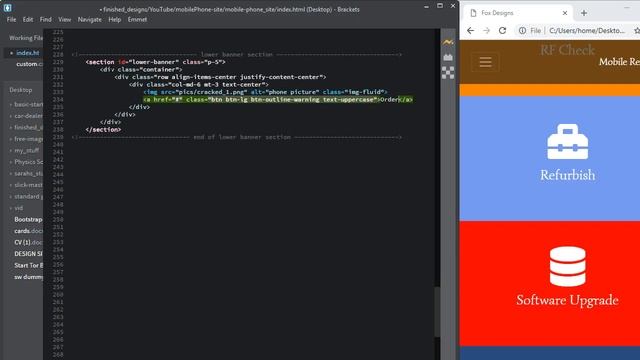Open a new Chrome tab with the plus icon

tap(584, 13)
